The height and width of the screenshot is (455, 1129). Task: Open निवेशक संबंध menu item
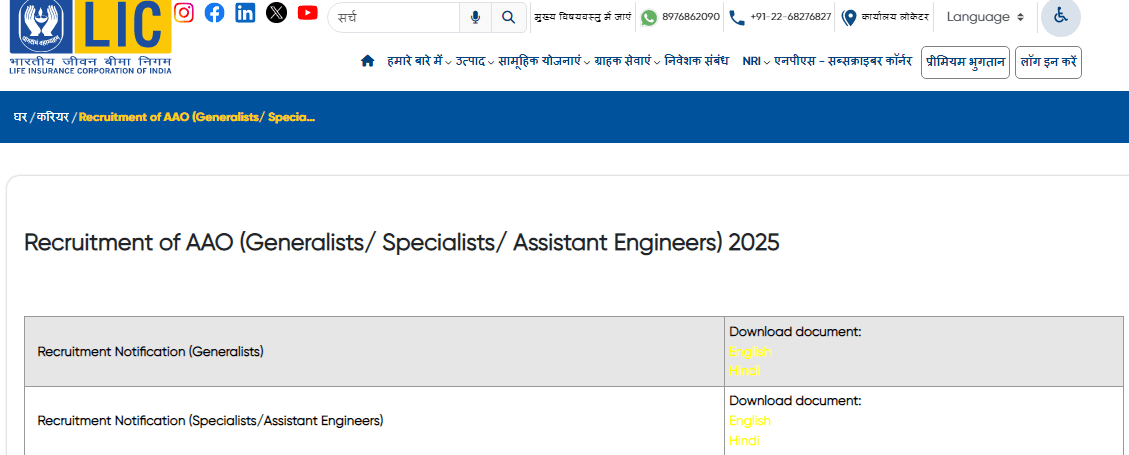pos(697,61)
